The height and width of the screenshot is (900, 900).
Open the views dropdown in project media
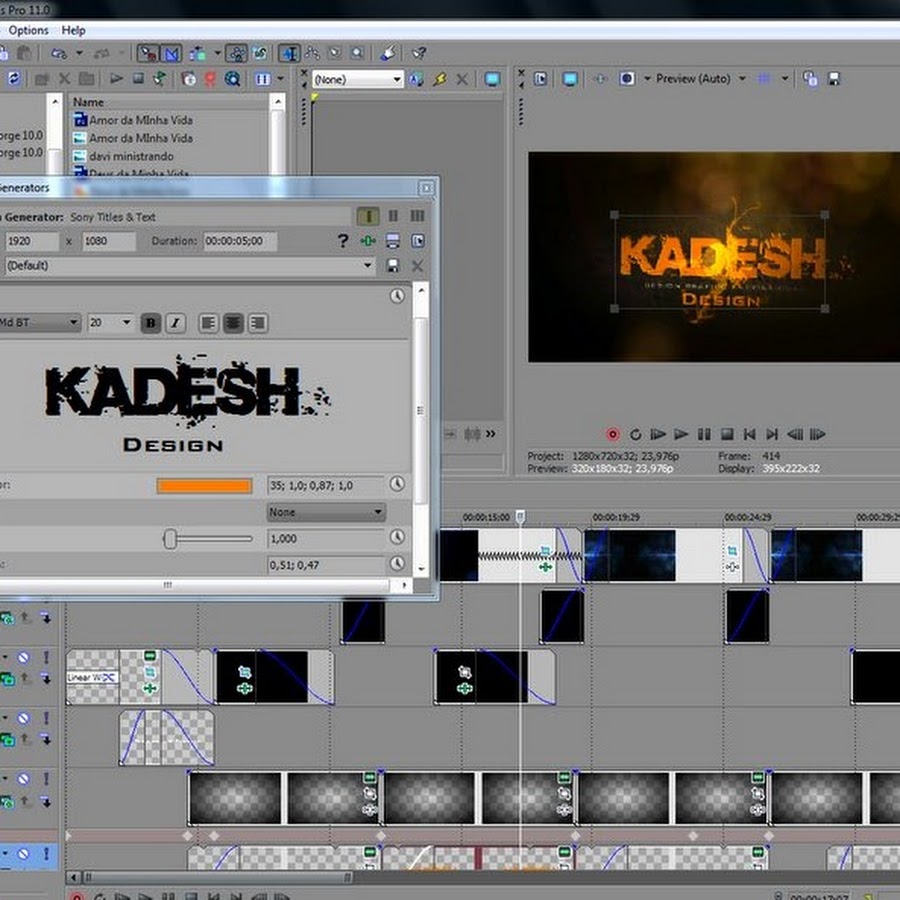pos(281,79)
